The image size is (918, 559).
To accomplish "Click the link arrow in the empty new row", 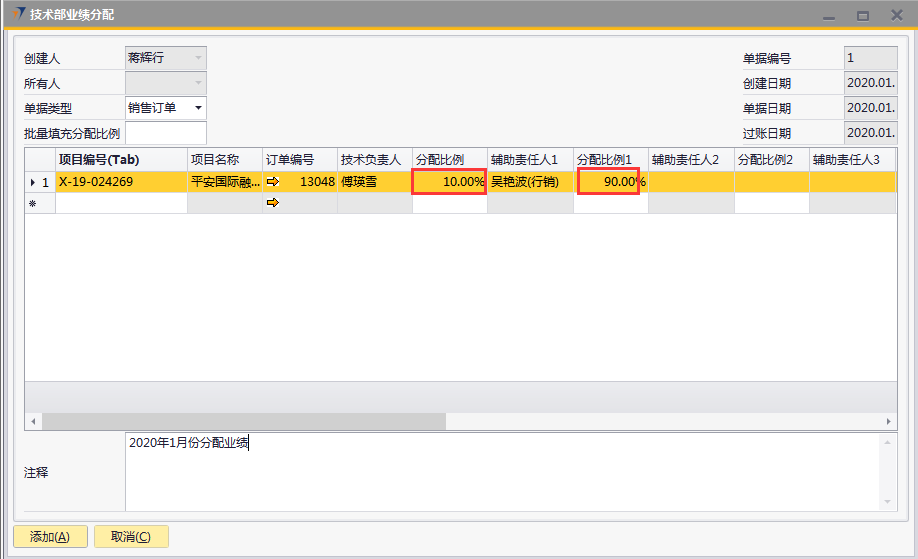I will [272, 203].
